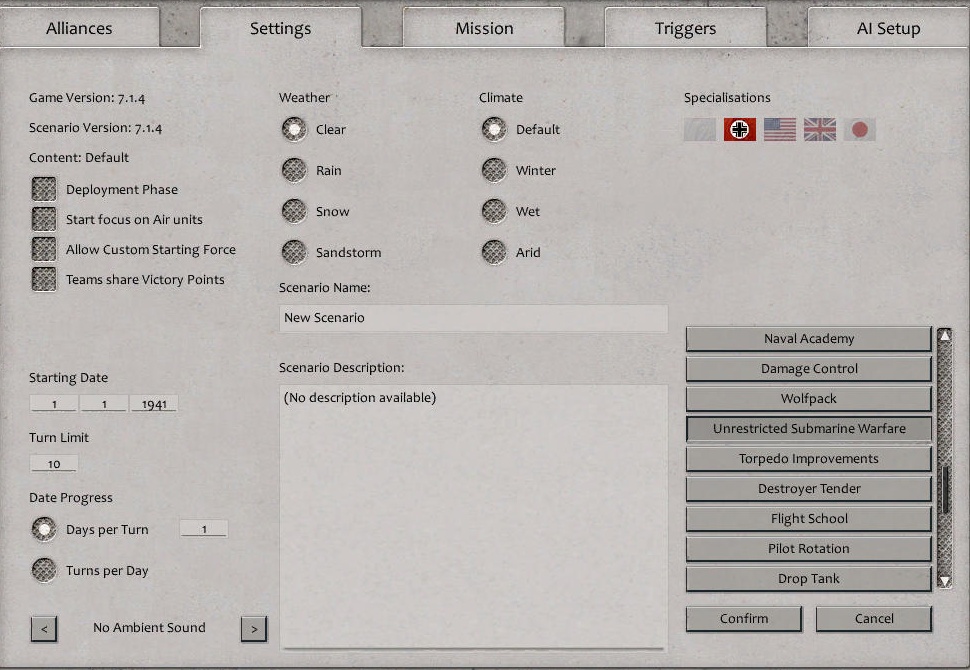This screenshot has height=670, width=970.
Task: Select Turns per Day date progress
Action: tap(44, 570)
